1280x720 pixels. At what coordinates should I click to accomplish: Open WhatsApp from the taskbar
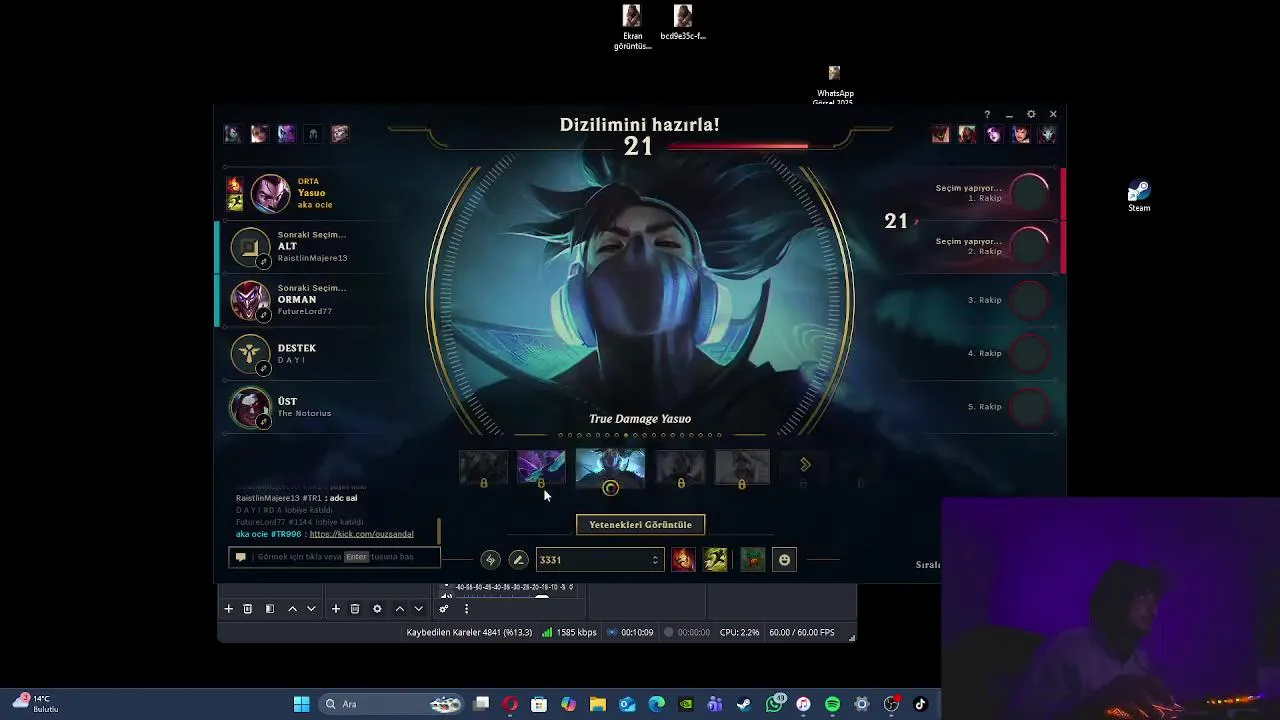tap(775, 704)
